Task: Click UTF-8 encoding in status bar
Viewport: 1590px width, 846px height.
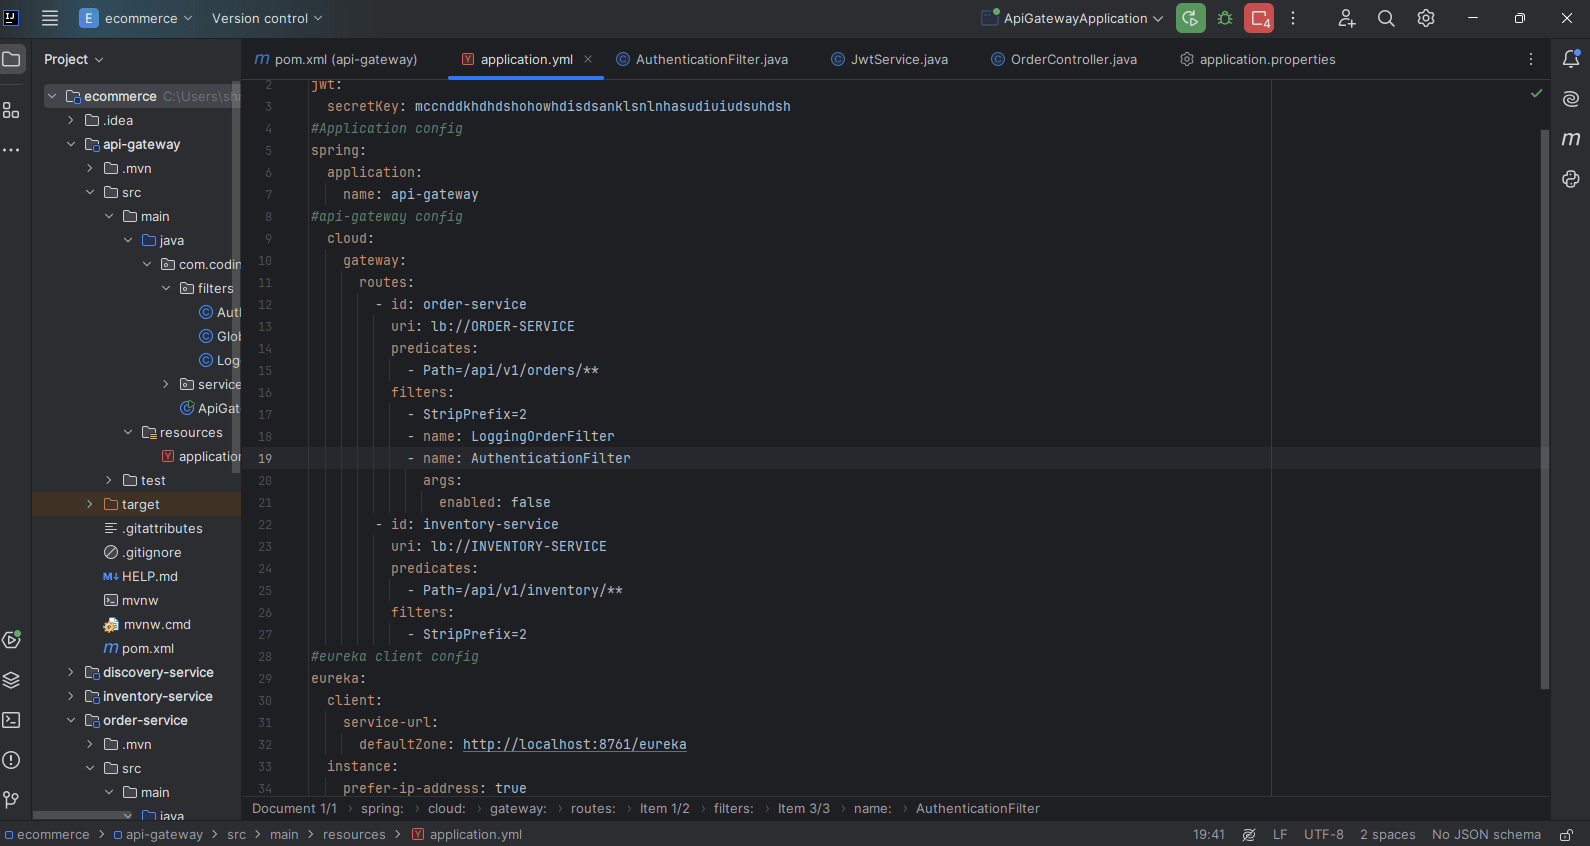Action: 1324,835
